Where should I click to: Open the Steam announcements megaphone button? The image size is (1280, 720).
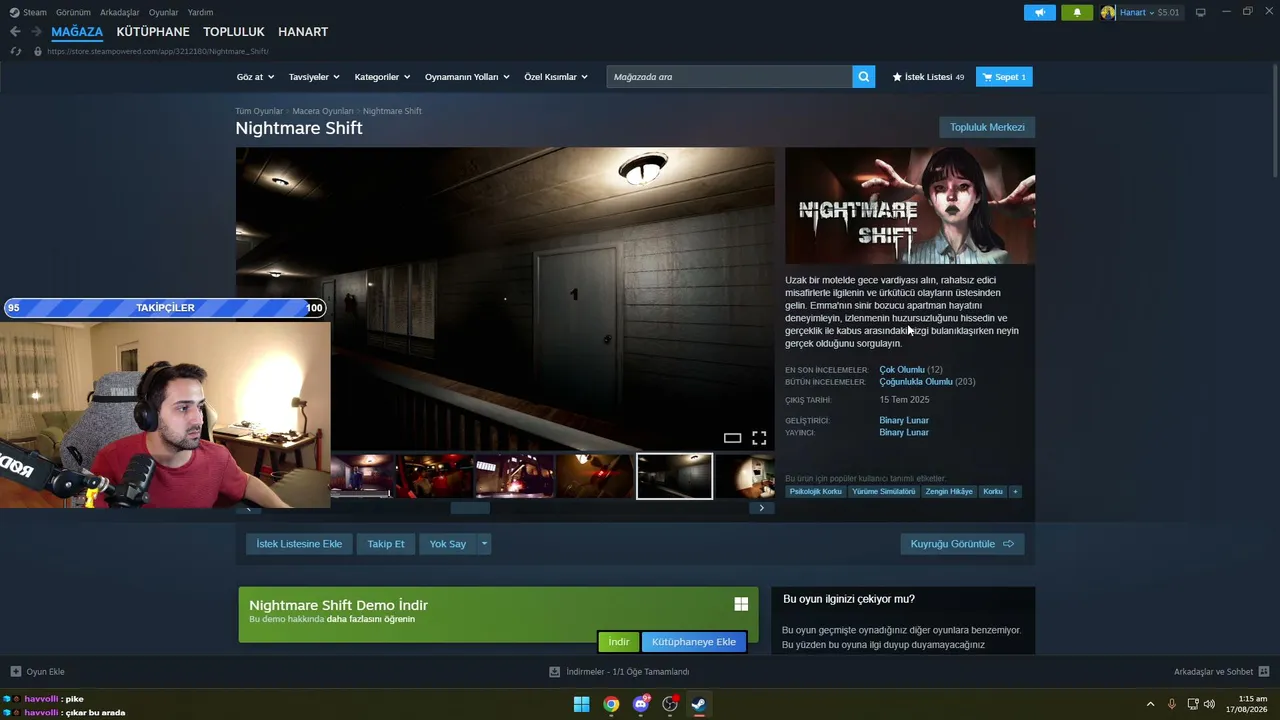(1040, 12)
